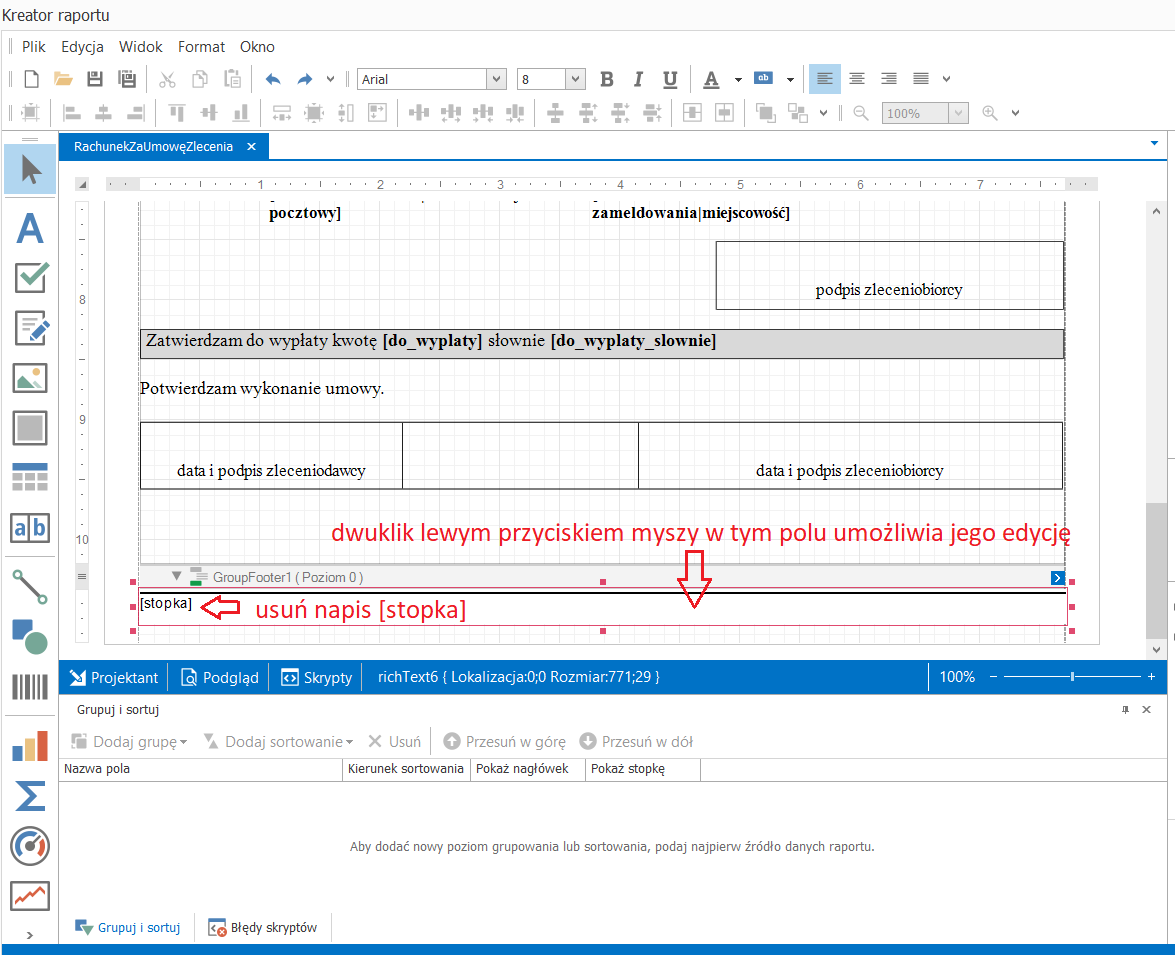Image resolution: width=1175 pixels, height=955 pixels.
Task: Open the font size dropdown
Action: (575, 79)
